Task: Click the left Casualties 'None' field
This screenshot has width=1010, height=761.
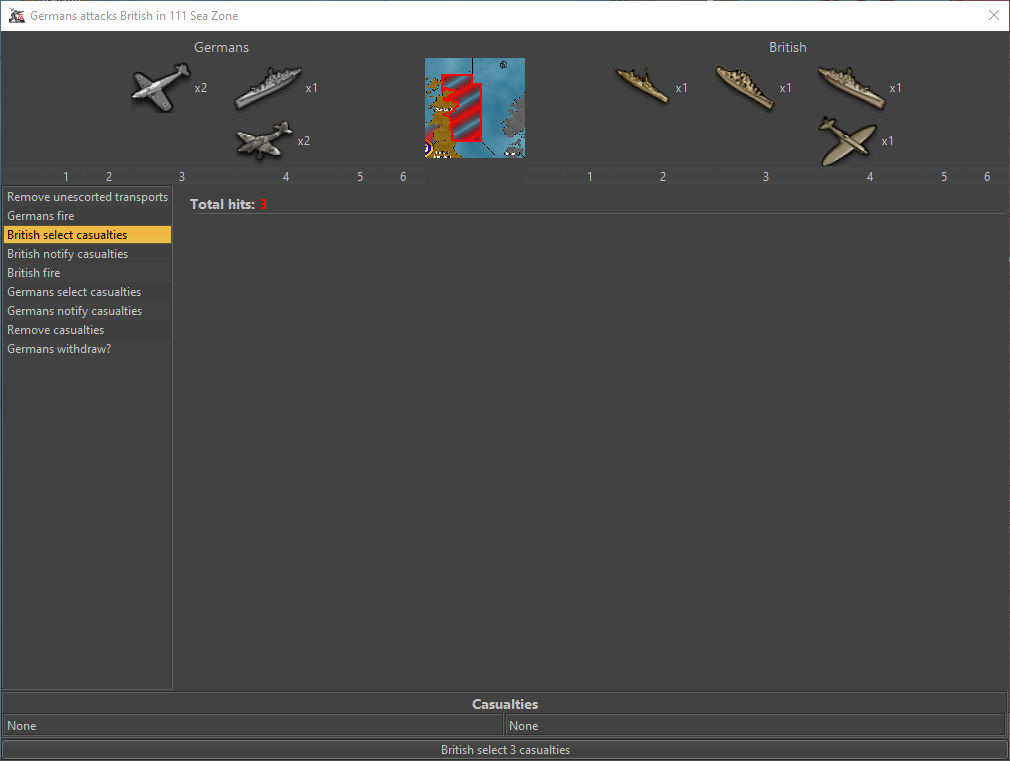Action: [x=252, y=726]
